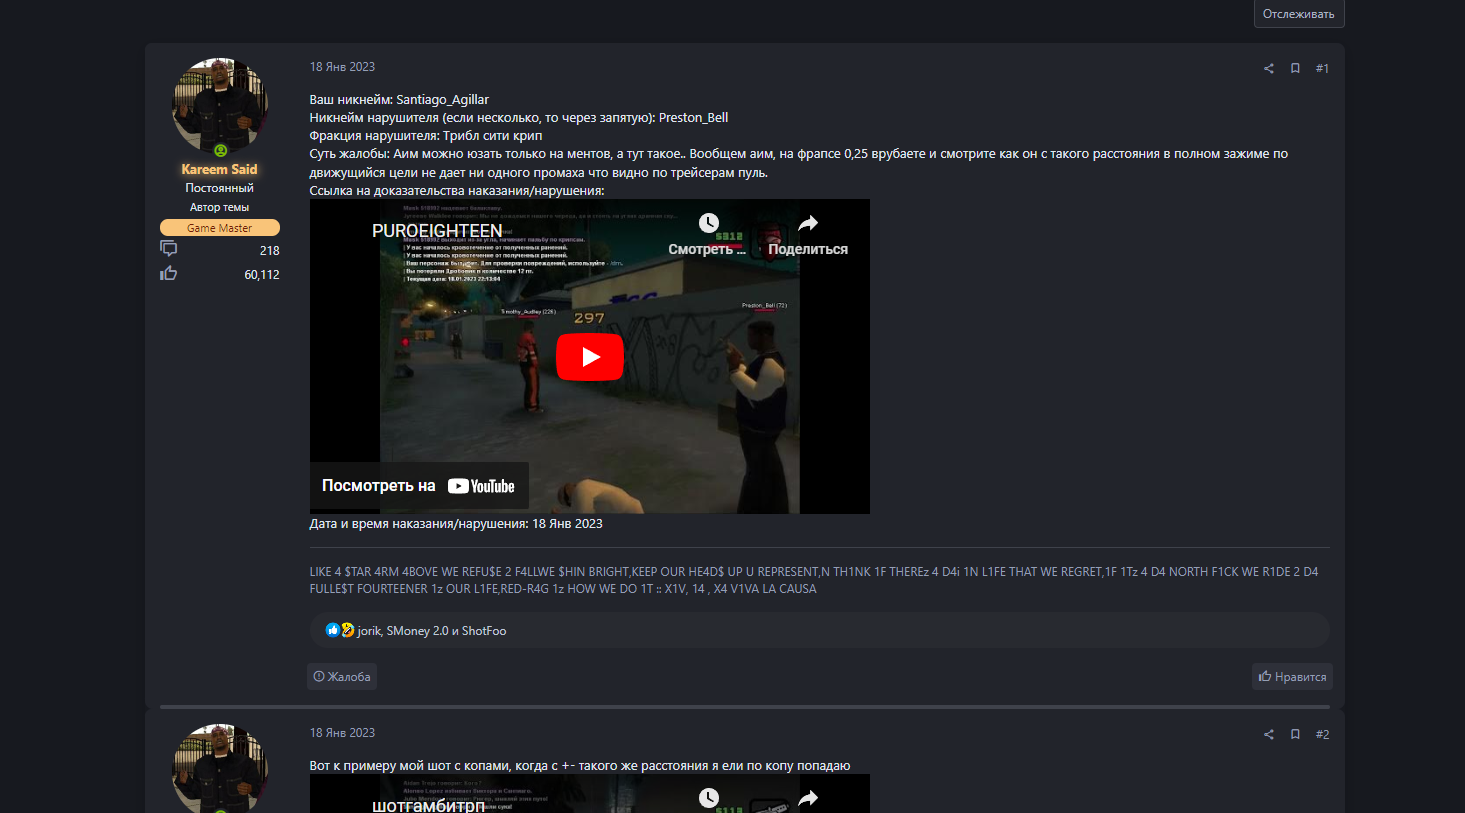
Task: Play the PUROEIGHTEEN YouTube video
Action: pyautogui.click(x=590, y=357)
